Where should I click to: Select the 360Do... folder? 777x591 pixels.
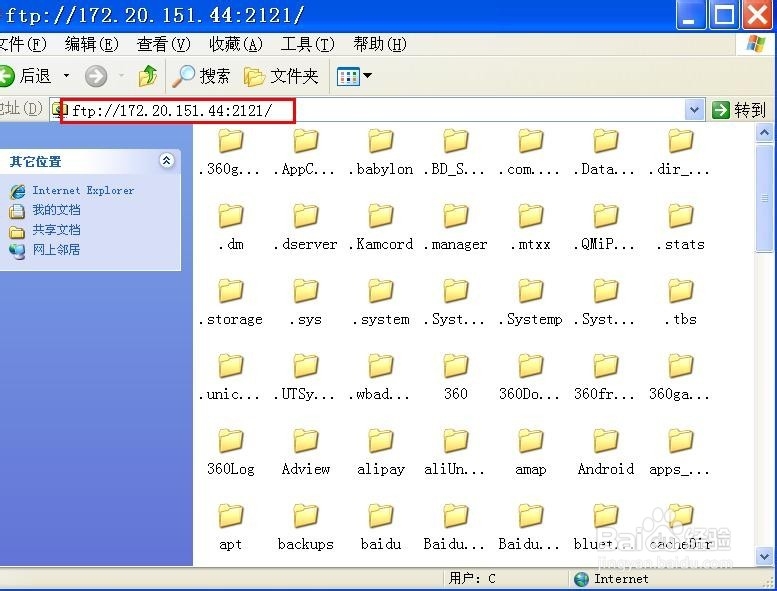[530, 376]
